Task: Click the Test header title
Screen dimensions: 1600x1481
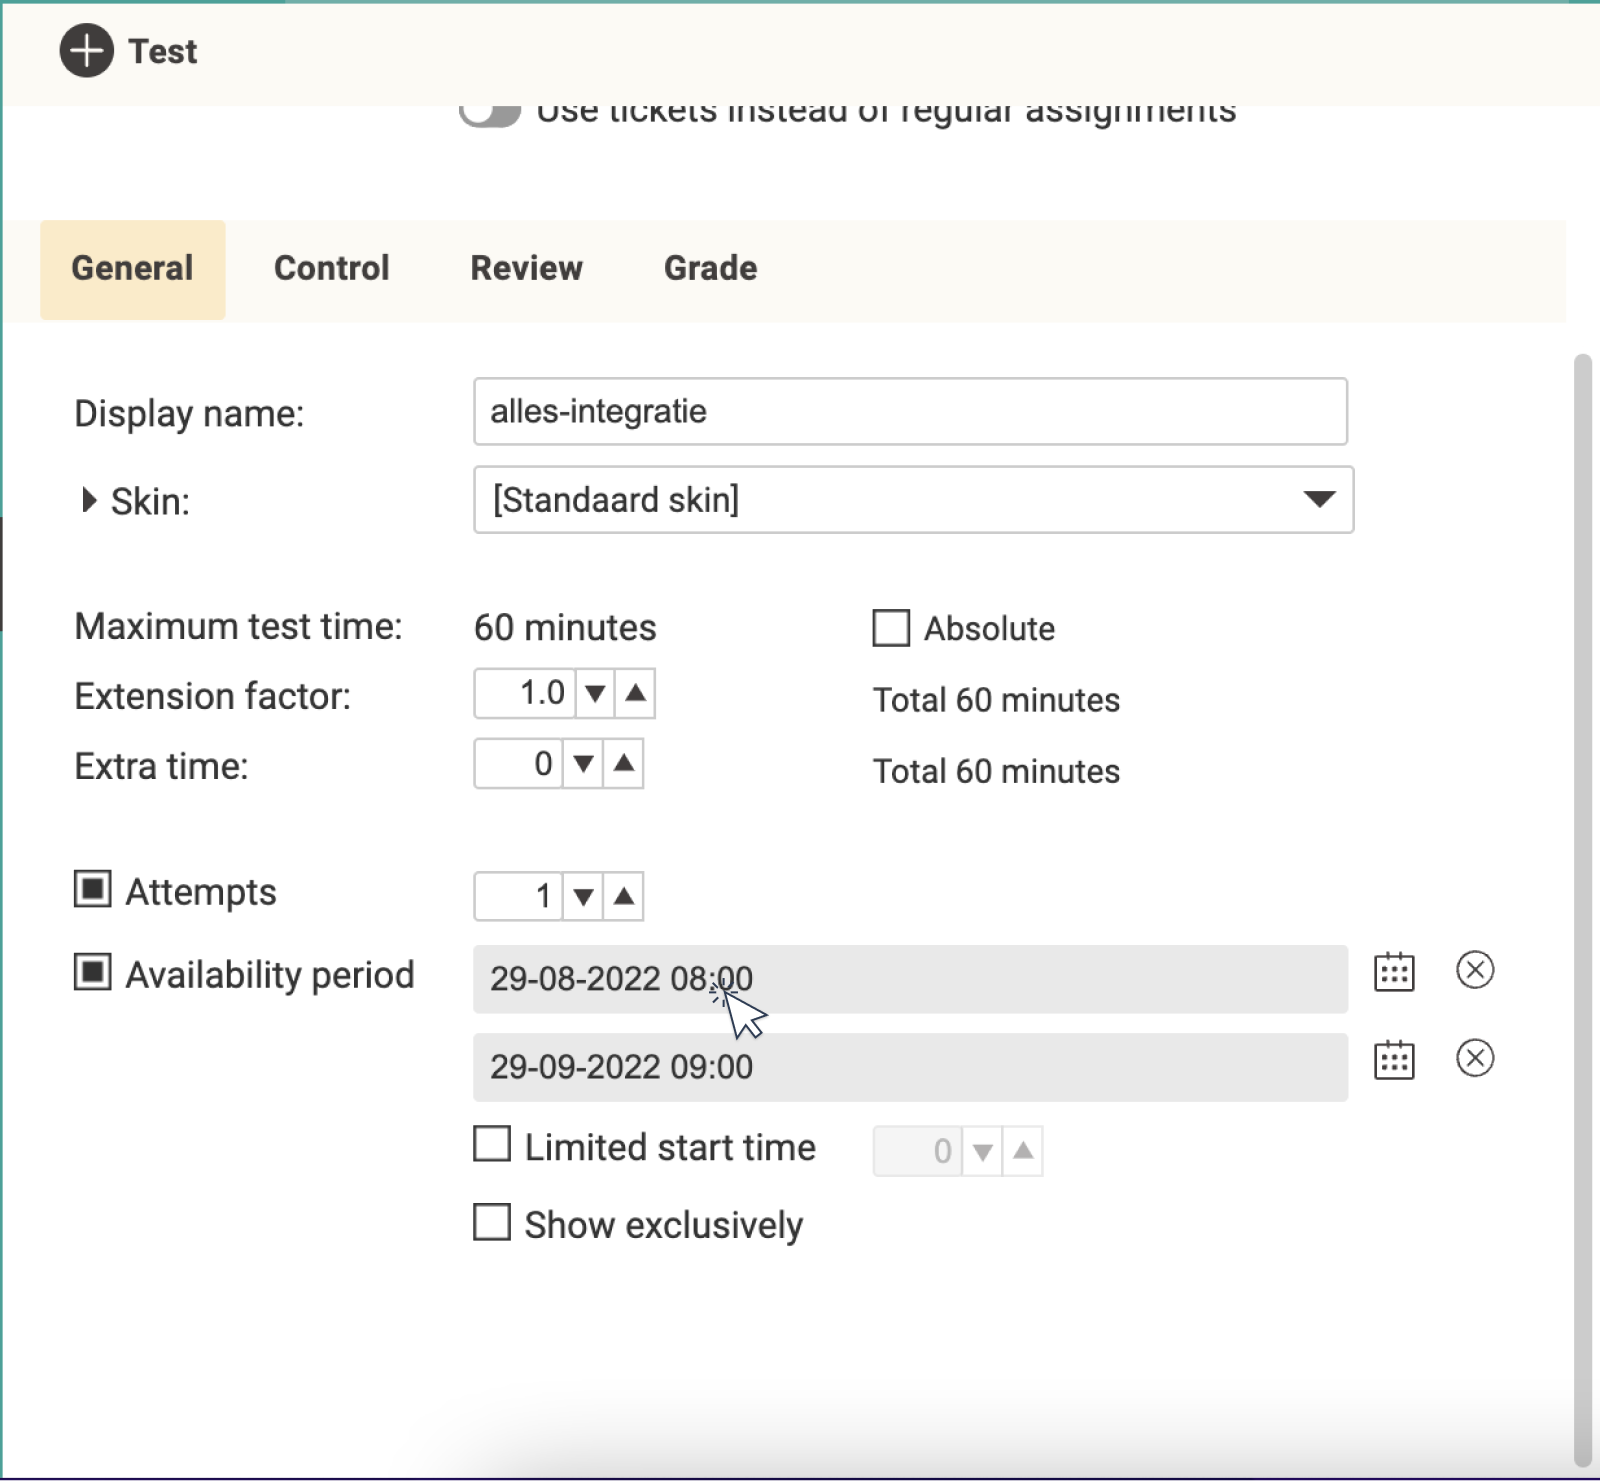Action: (163, 52)
